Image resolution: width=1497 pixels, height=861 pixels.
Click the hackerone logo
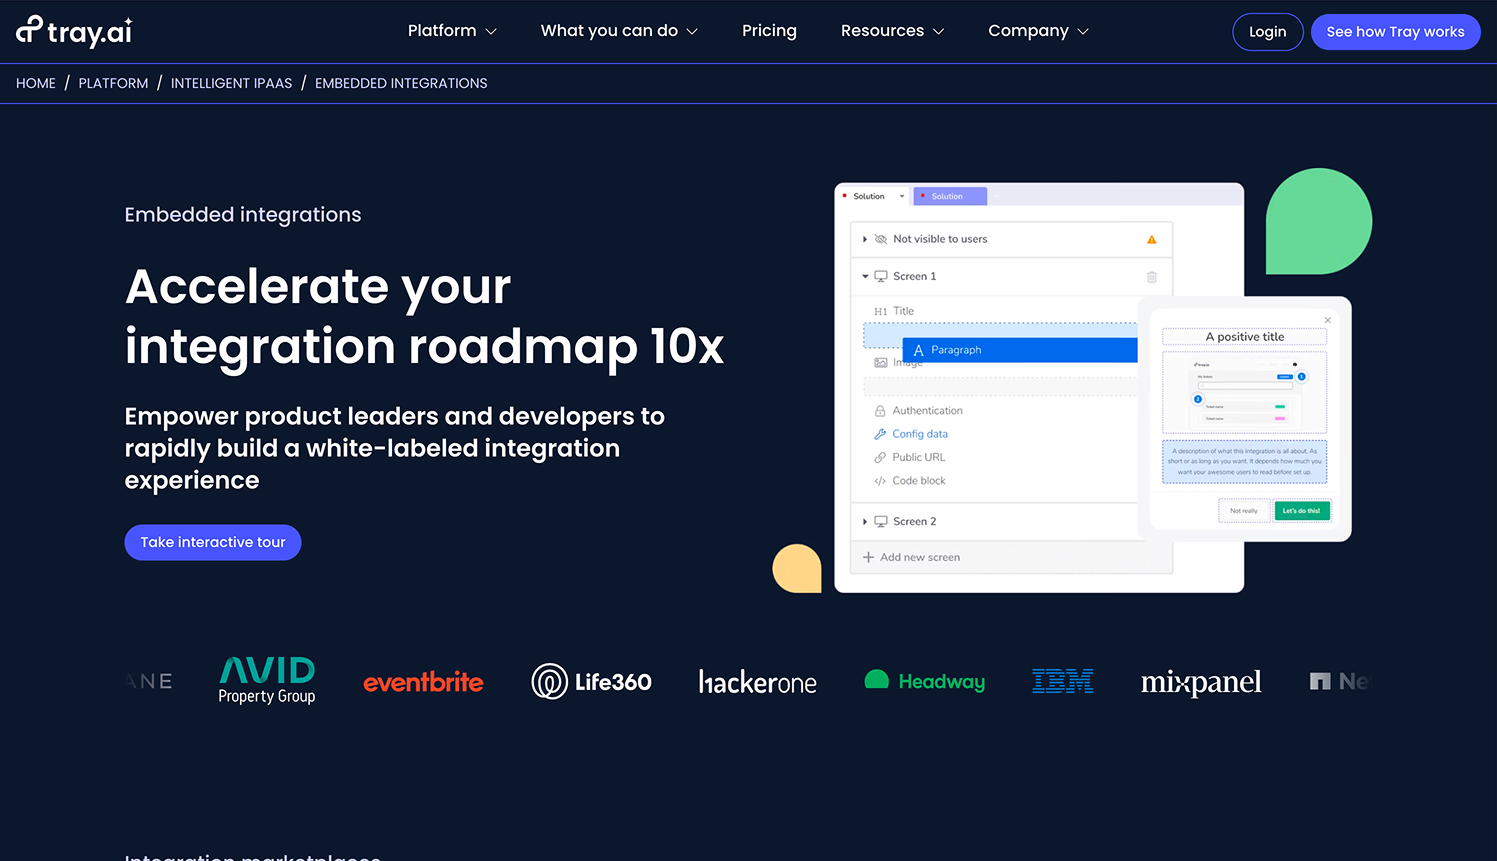coord(757,682)
